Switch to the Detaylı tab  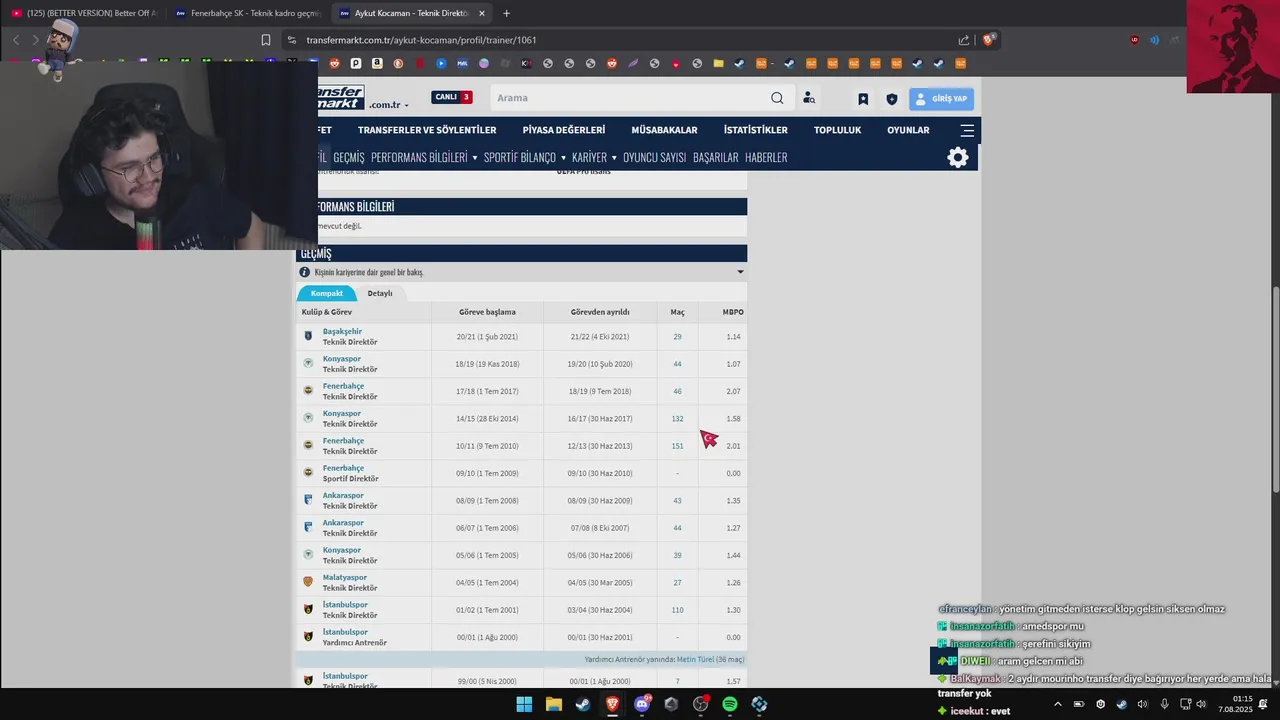pyautogui.click(x=380, y=293)
